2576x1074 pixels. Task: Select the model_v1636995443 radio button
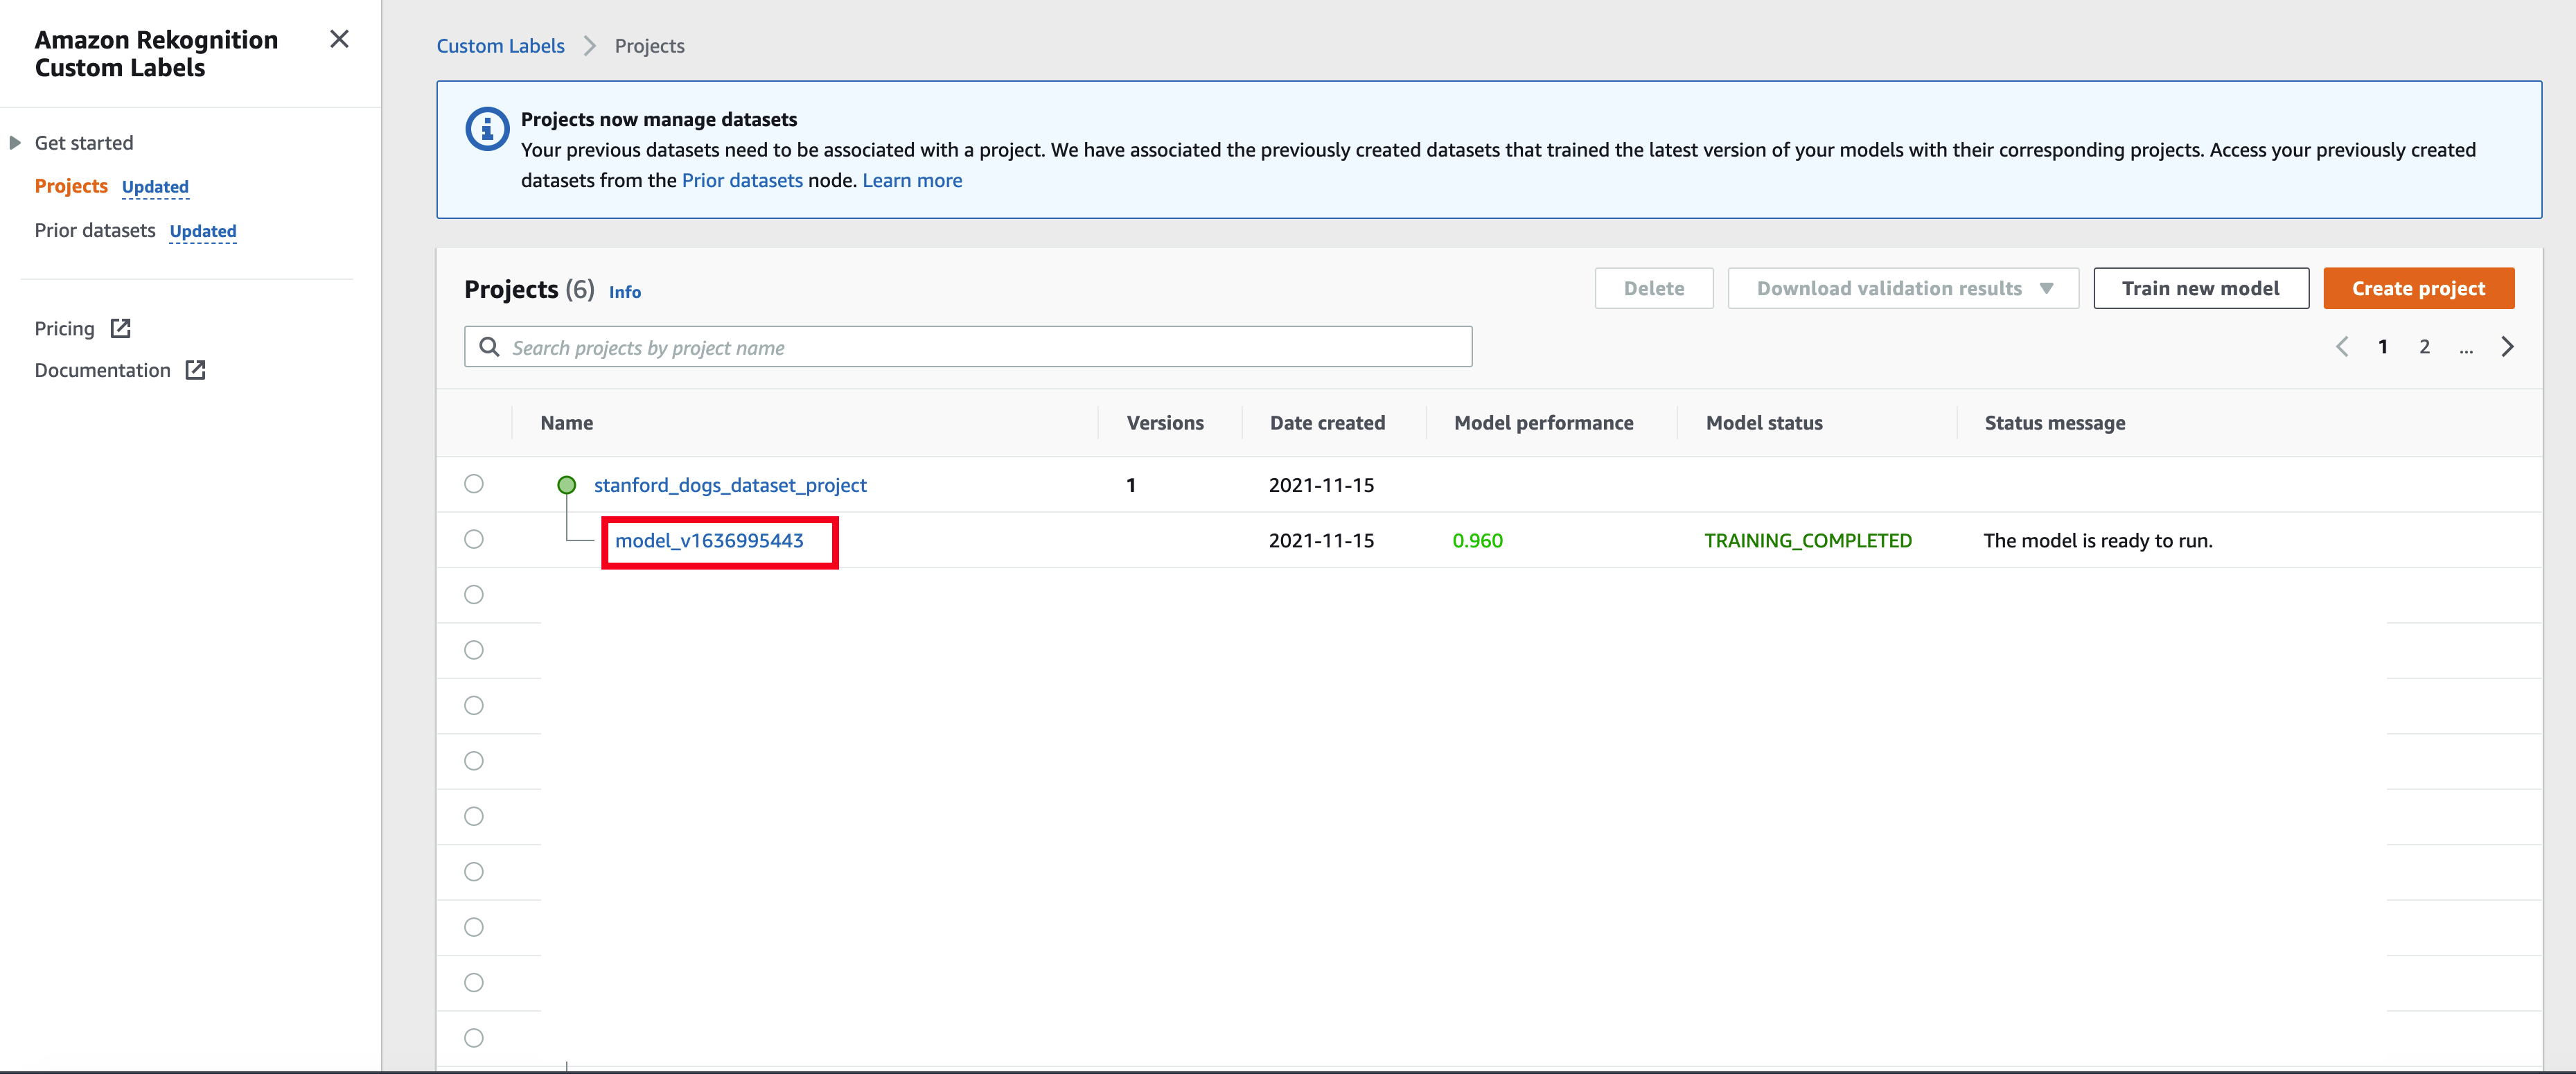474,539
